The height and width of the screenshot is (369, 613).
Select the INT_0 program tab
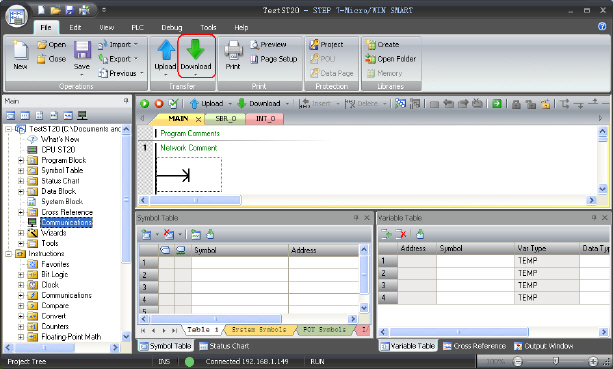(x=265, y=118)
